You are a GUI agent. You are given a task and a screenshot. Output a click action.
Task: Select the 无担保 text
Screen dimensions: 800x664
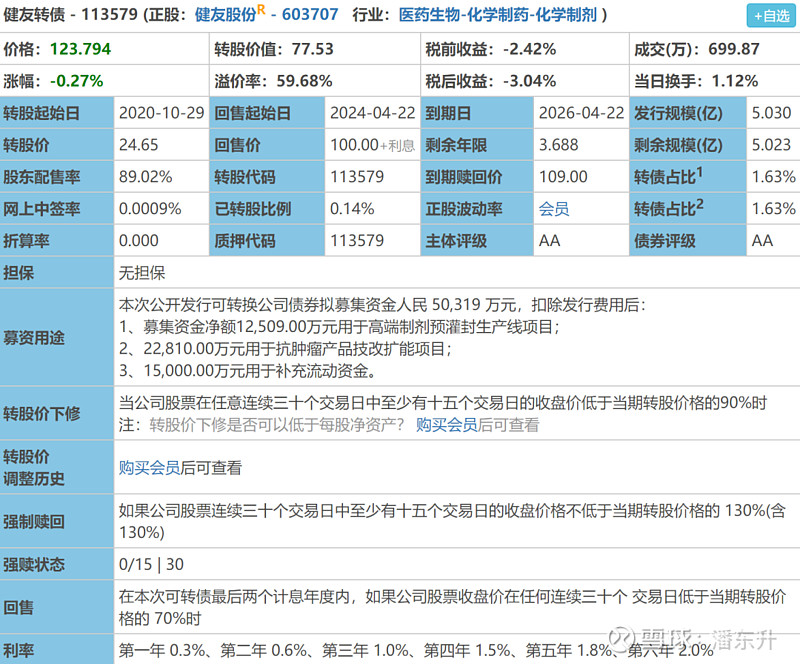142,273
